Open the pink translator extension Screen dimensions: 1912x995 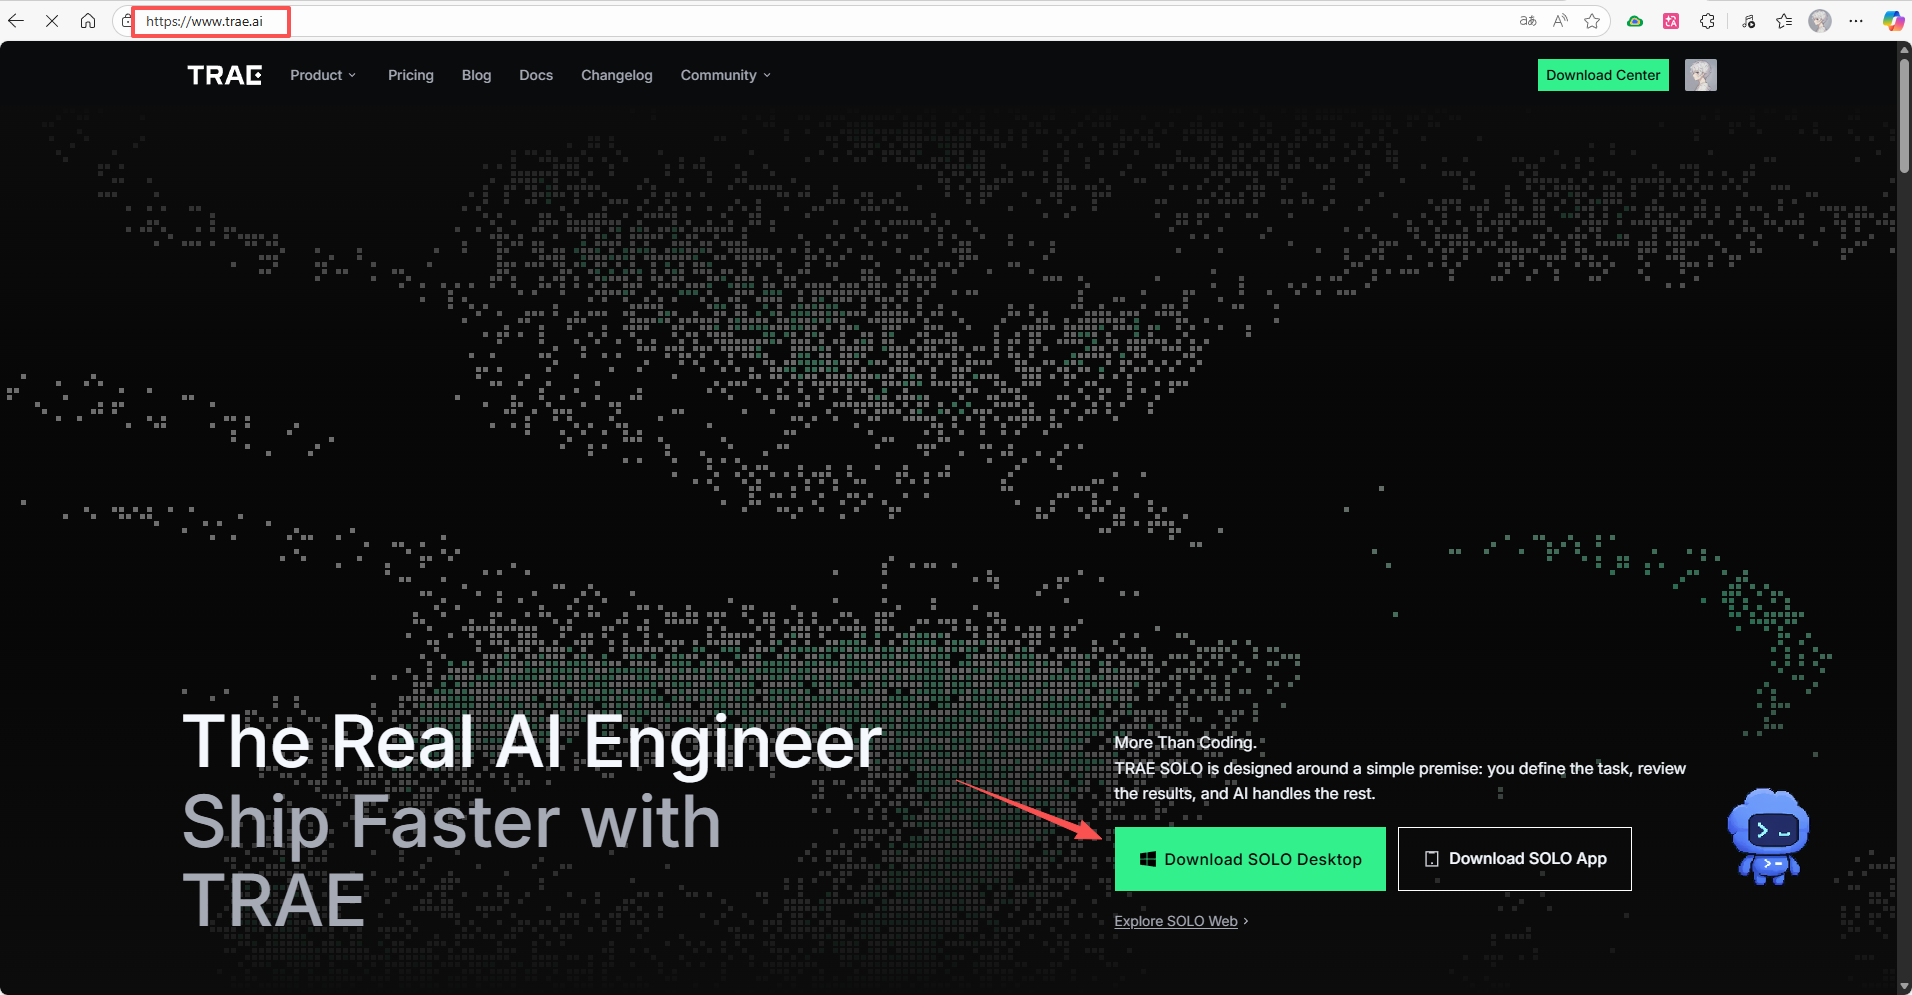(x=1671, y=21)
